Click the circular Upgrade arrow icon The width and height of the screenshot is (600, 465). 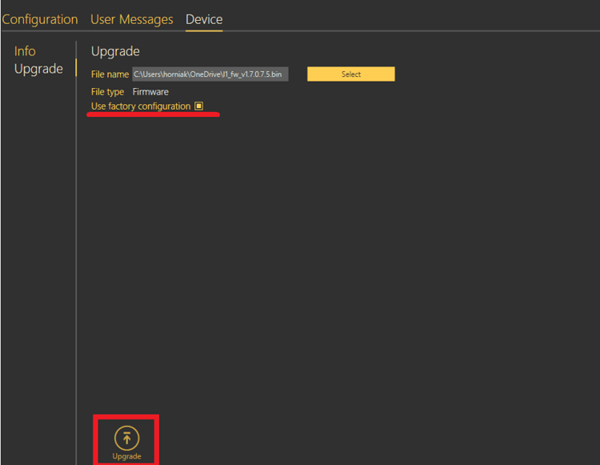[x=127, y=438]
